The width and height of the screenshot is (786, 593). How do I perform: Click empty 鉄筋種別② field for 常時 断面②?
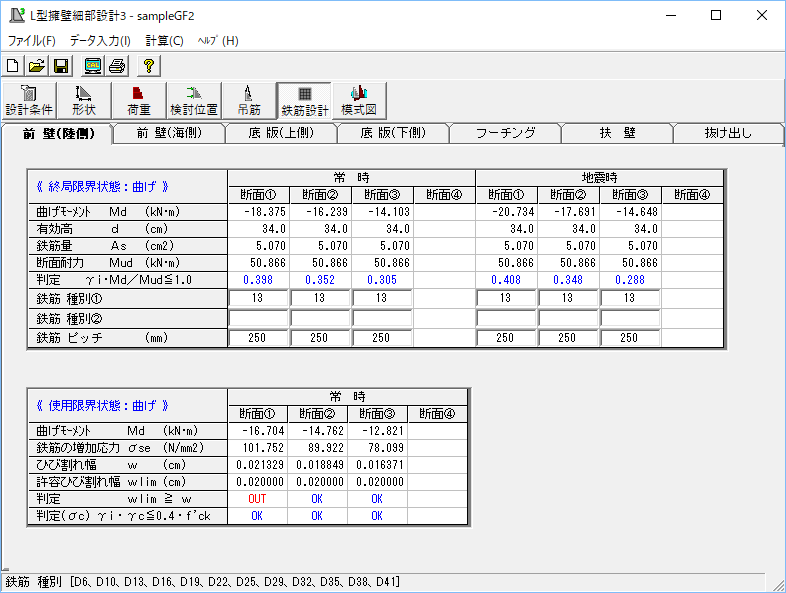pos(320,318)
